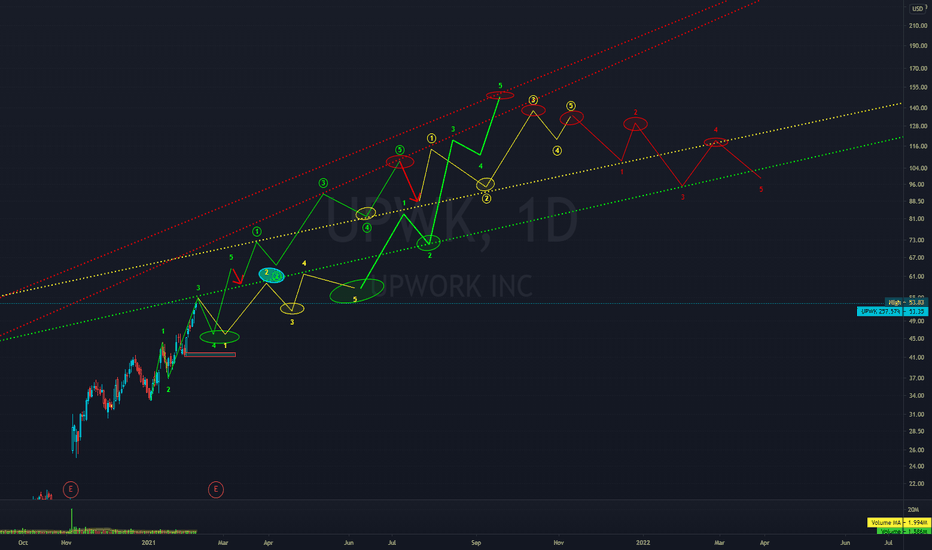
Task: Click the green Volume value label
Action: tap(902, 530)
